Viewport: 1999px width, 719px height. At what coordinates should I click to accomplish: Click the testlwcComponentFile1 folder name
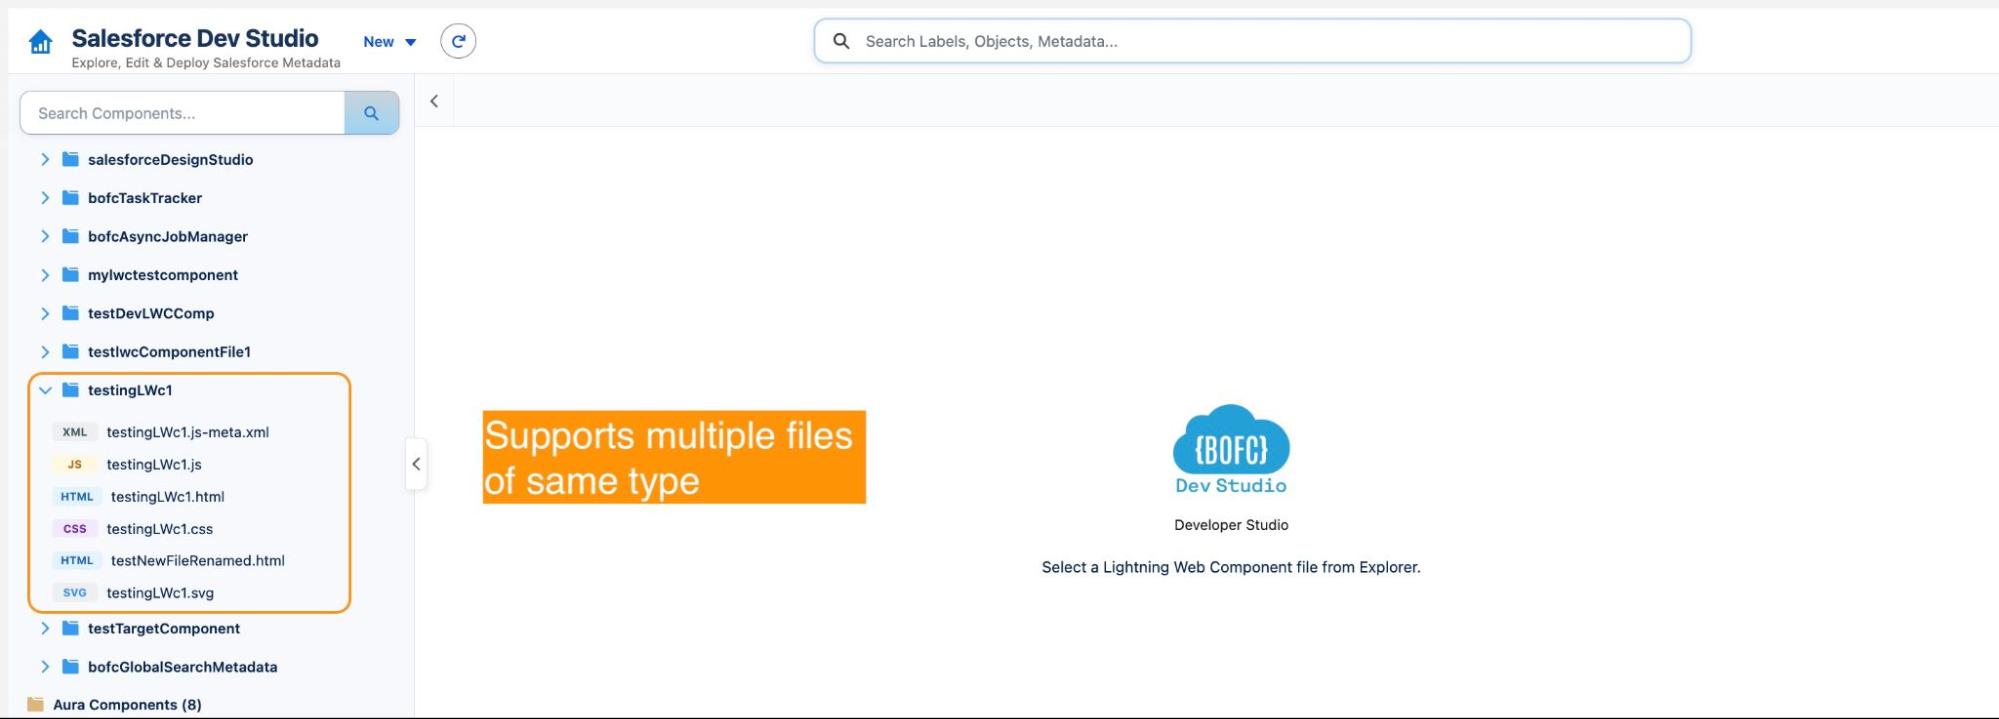coord(169,352)
